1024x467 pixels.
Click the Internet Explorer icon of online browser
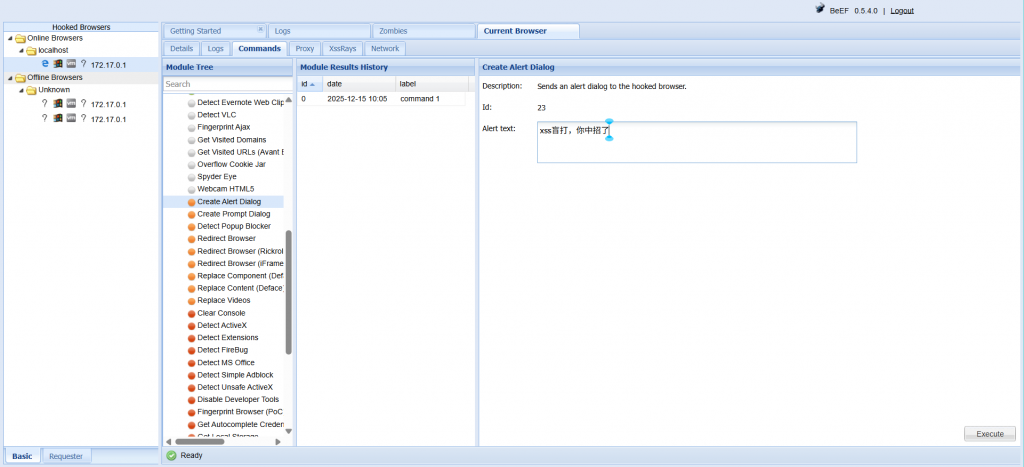45,63
